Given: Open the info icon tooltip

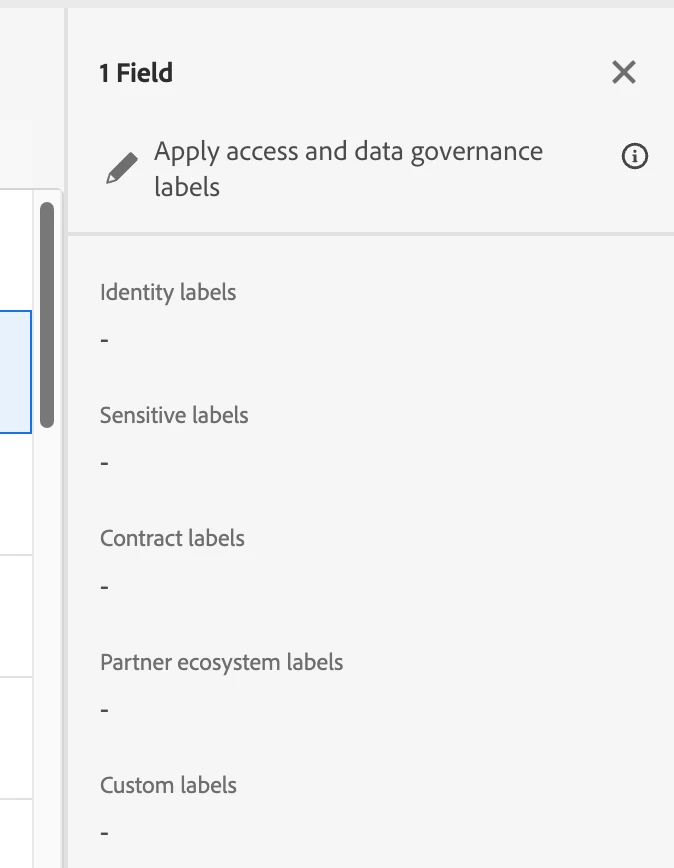Looking at the screenshot, I should tap(635, 157).
